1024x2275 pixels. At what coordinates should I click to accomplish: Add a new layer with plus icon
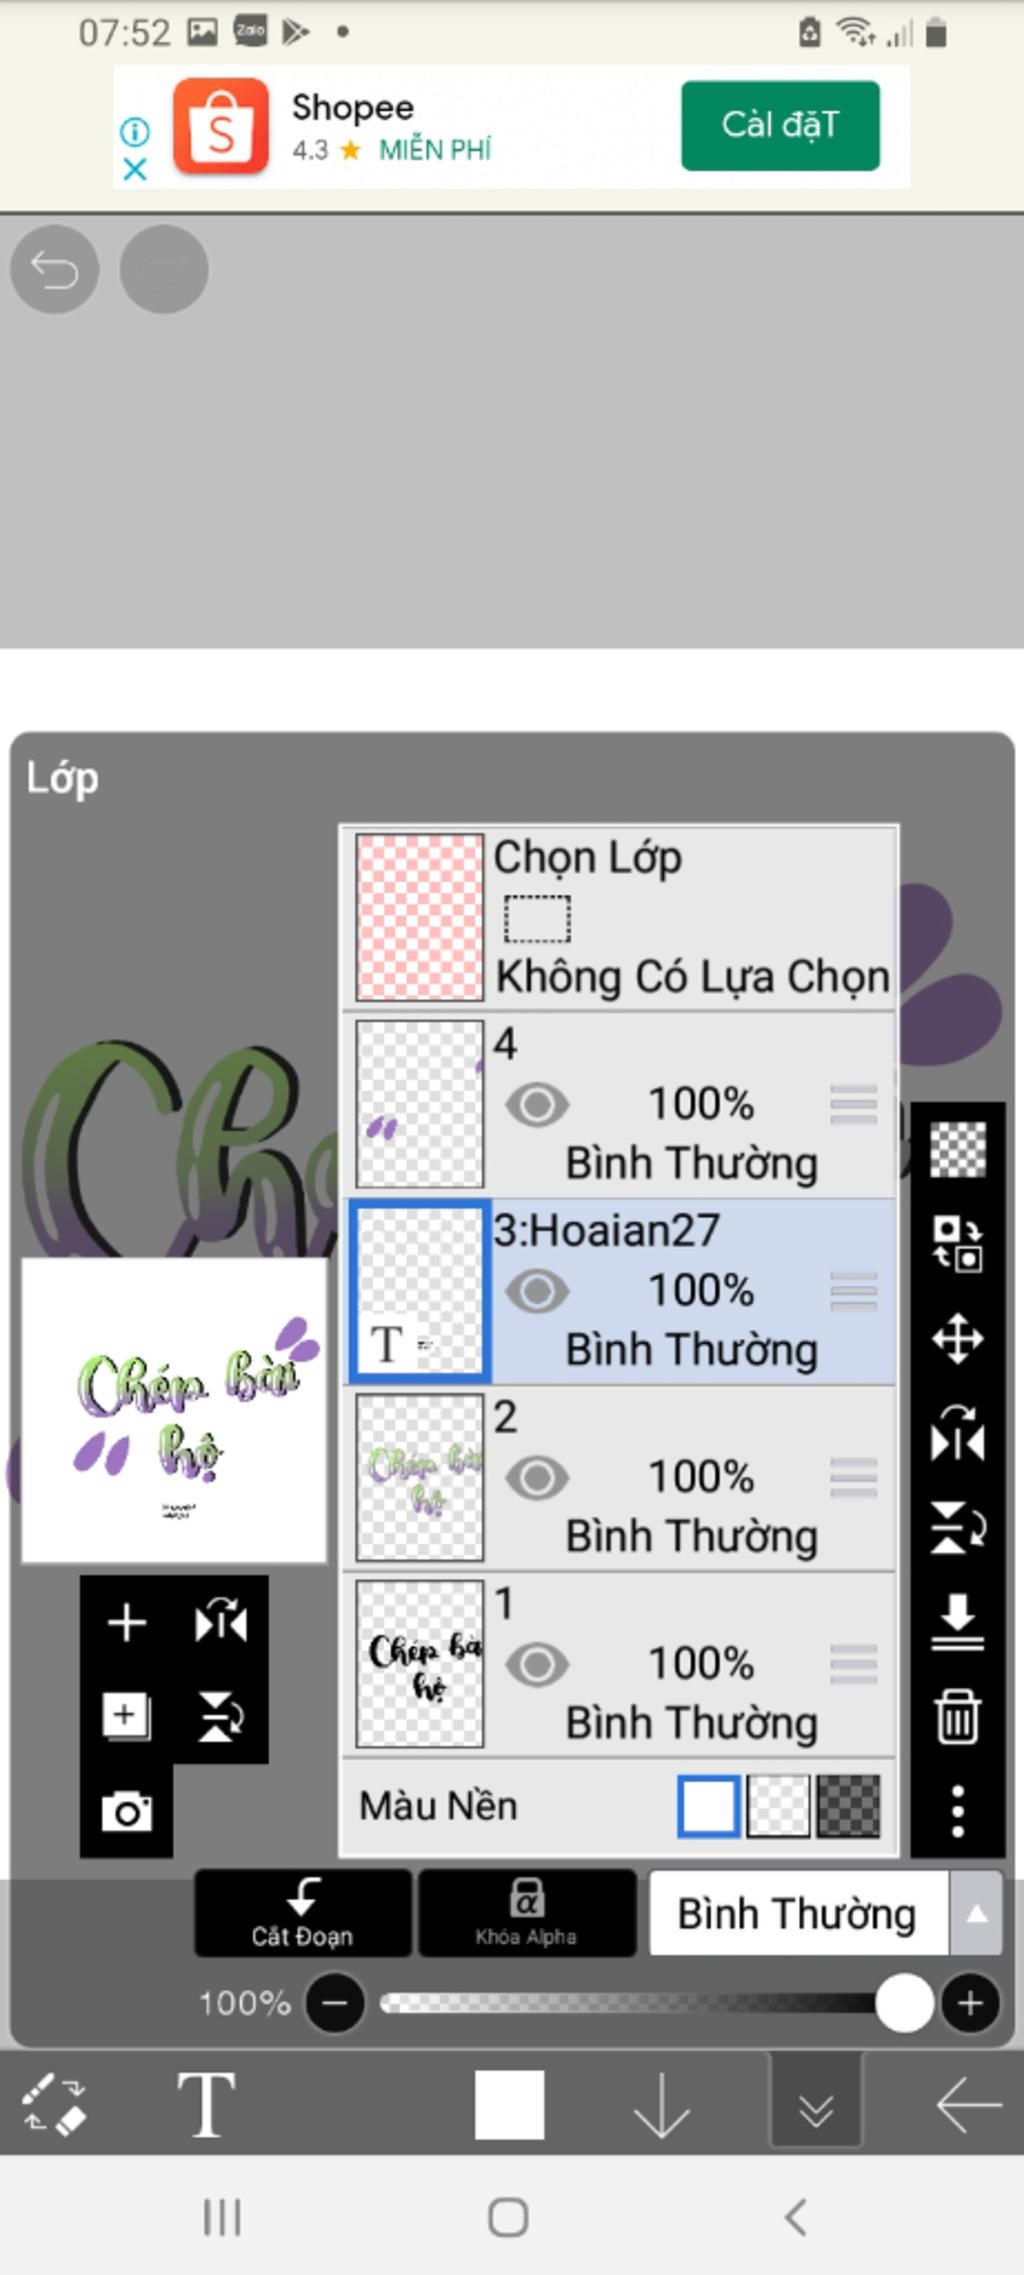coord(127,1622)
